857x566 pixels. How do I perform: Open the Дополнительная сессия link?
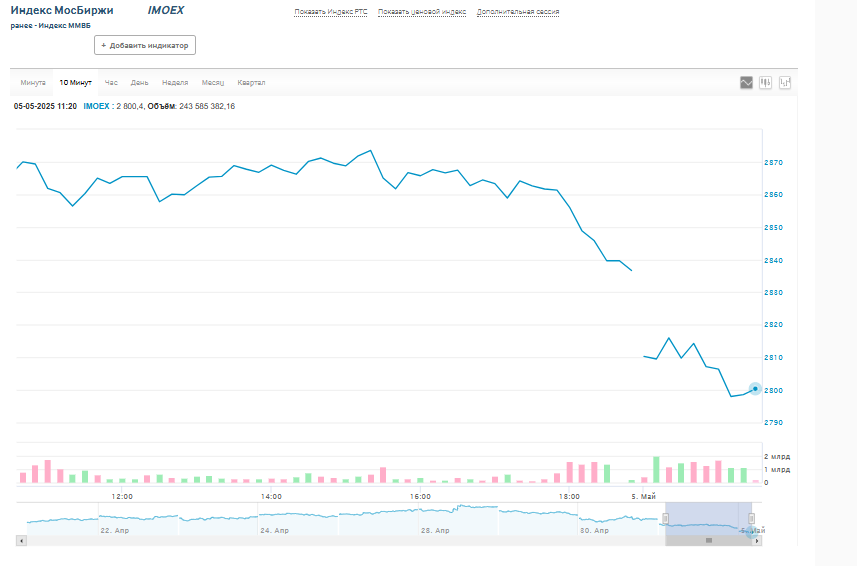[x=518, y=11]
